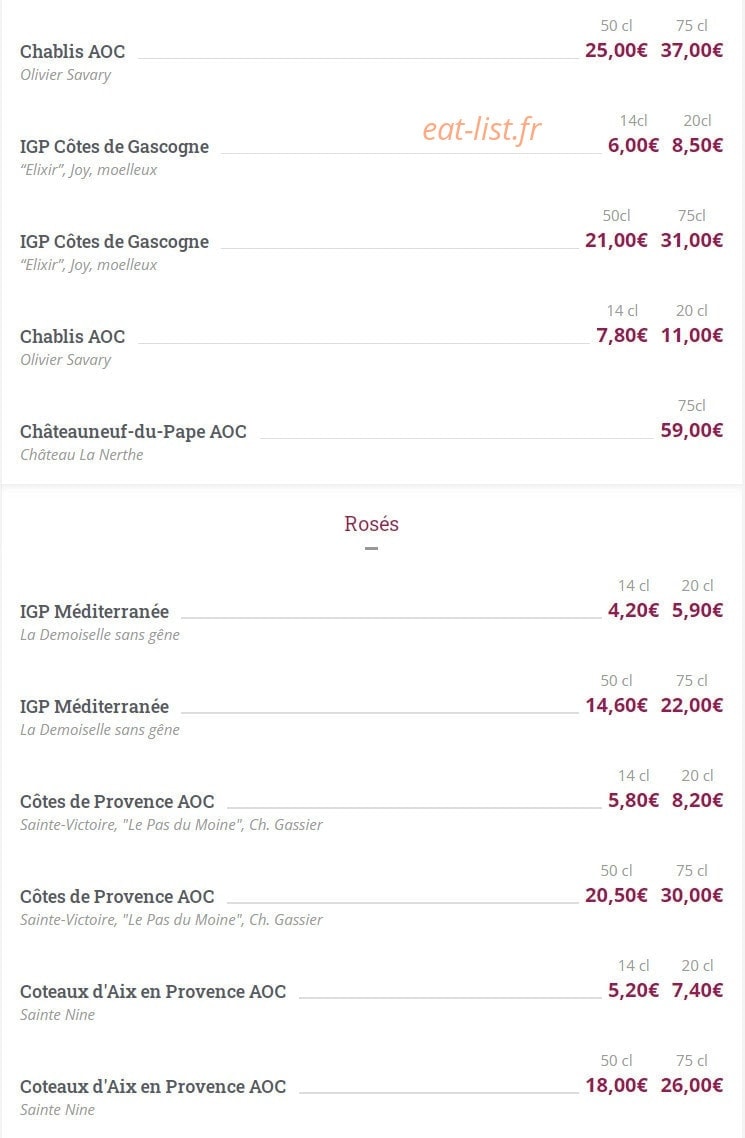Select Côtes de Provence 8,20€ price
745x1138 pixels.
697,801
